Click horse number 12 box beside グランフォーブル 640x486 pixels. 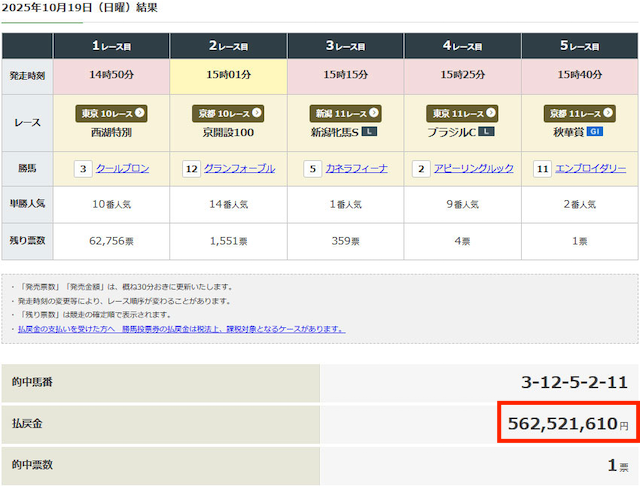click(x=190, y=169)
